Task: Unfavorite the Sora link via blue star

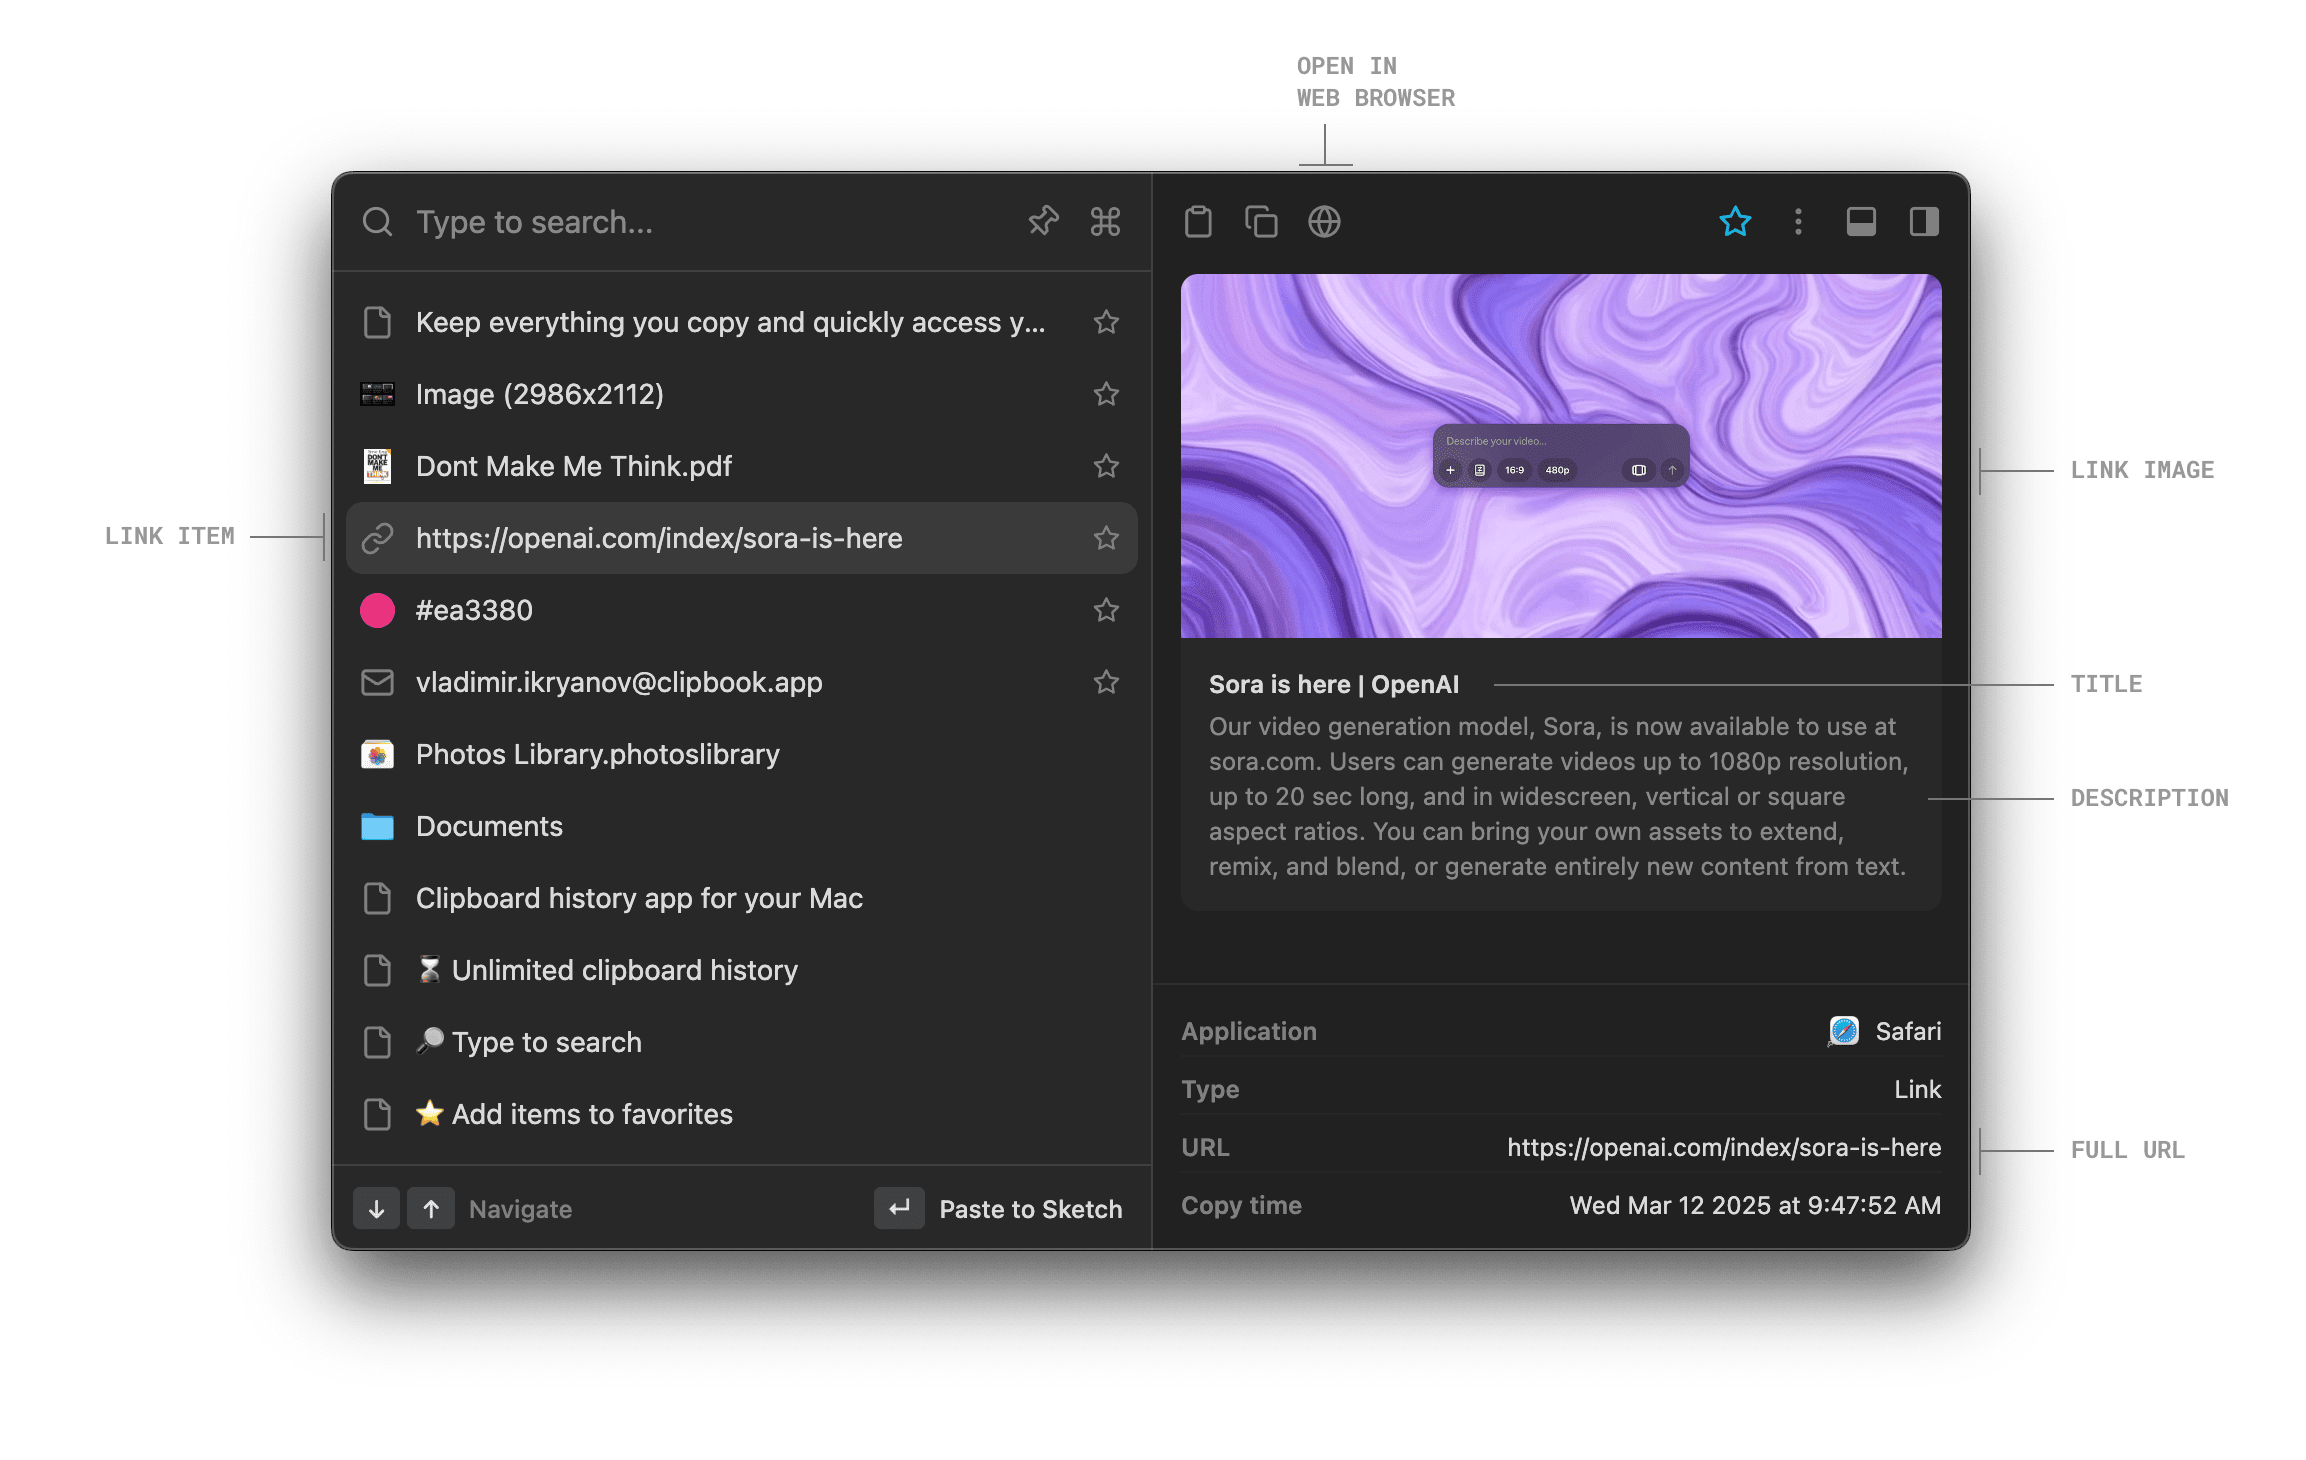Action: click(1735, 221)
